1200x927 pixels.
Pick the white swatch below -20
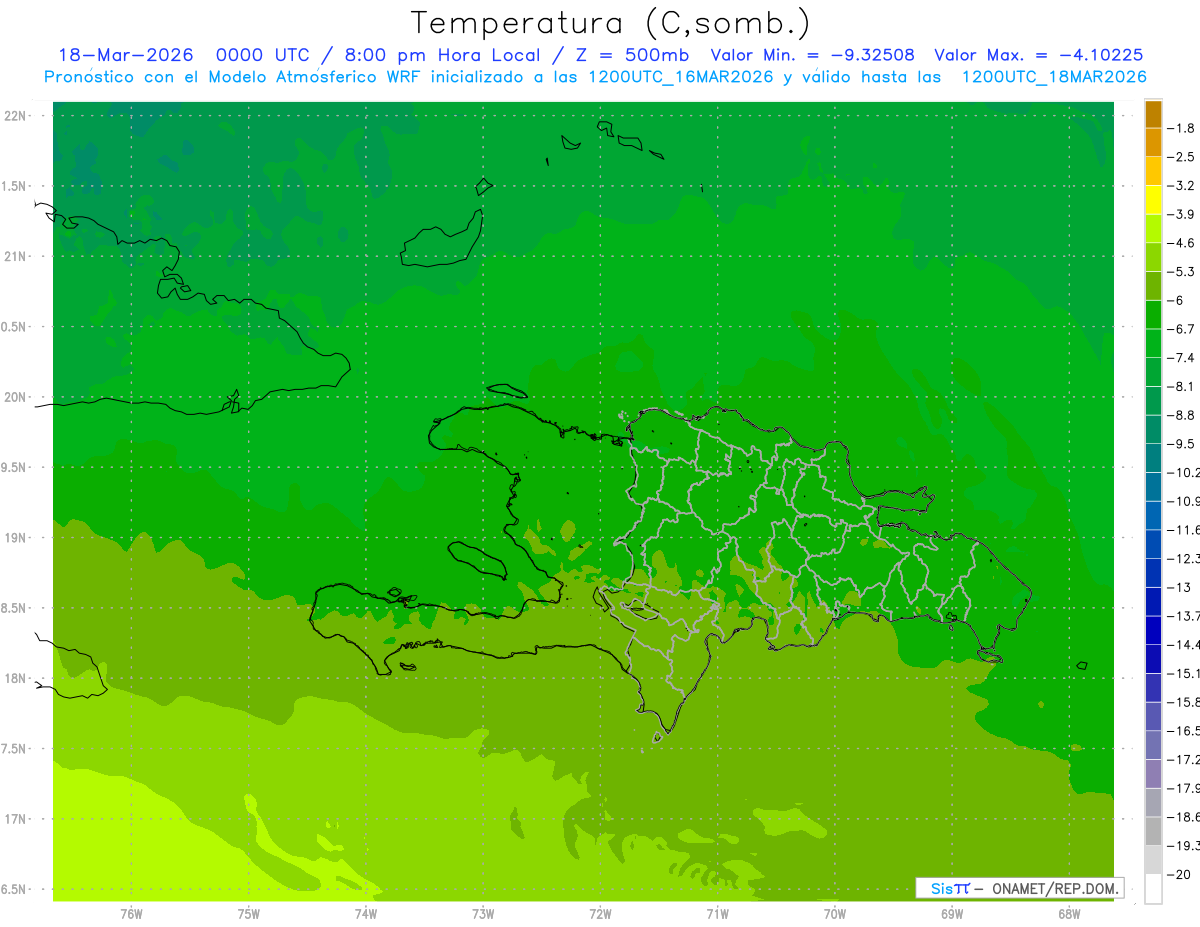click(1153, 889)
